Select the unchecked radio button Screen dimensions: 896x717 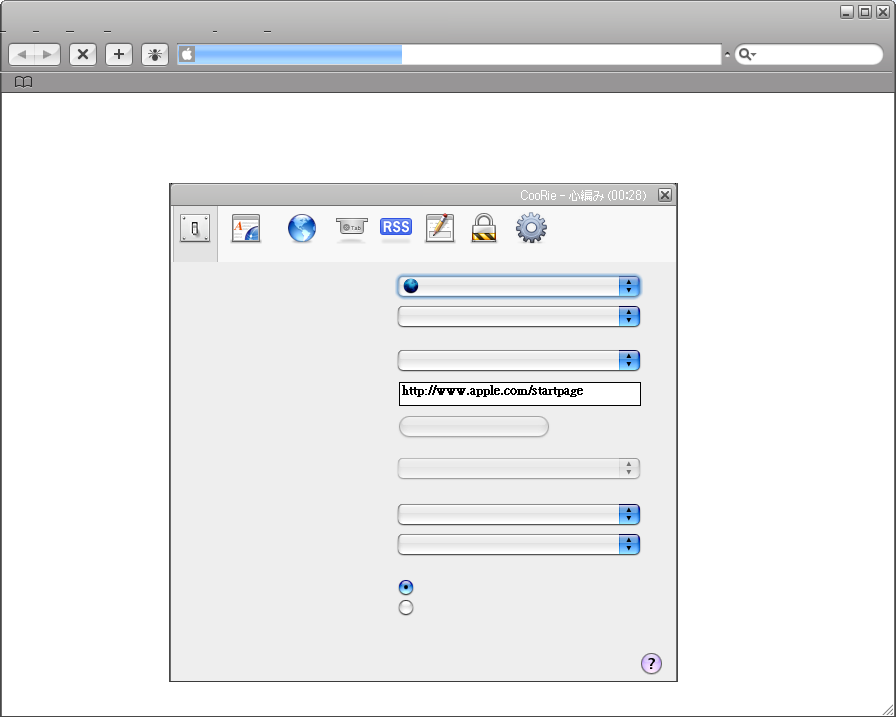click(406, 608)
